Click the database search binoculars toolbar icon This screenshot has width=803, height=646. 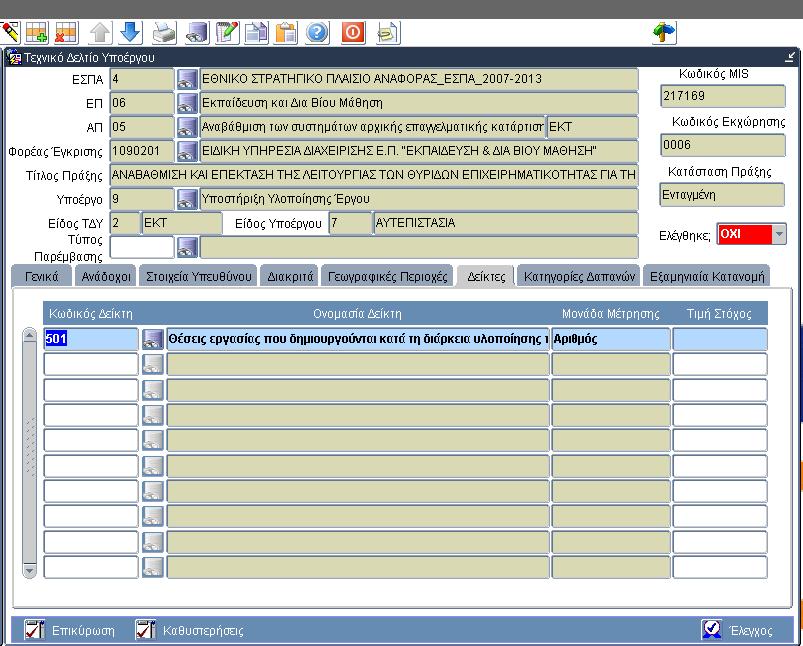coord(197,33)
